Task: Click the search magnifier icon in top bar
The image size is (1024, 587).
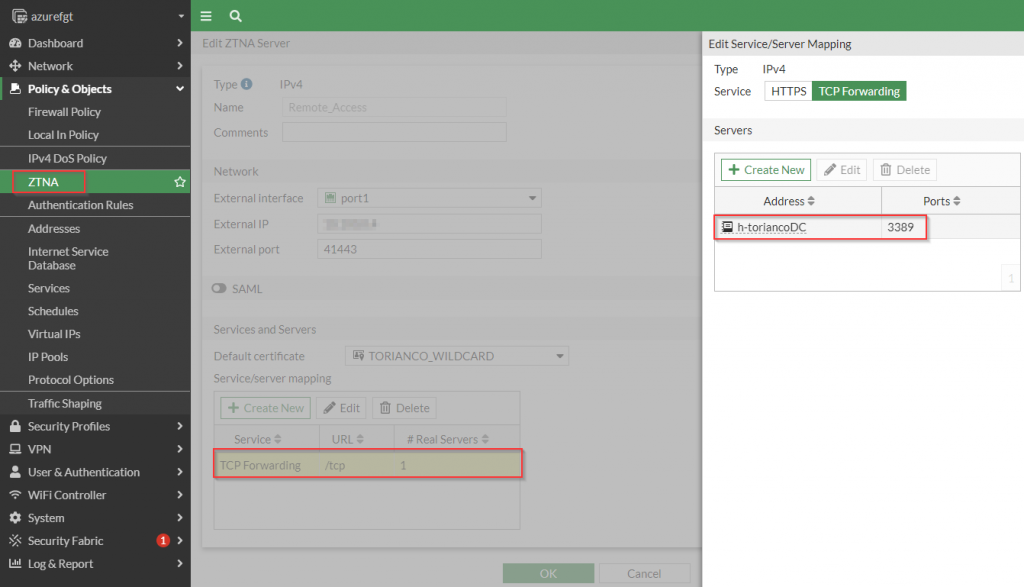Action: point(235,16)
